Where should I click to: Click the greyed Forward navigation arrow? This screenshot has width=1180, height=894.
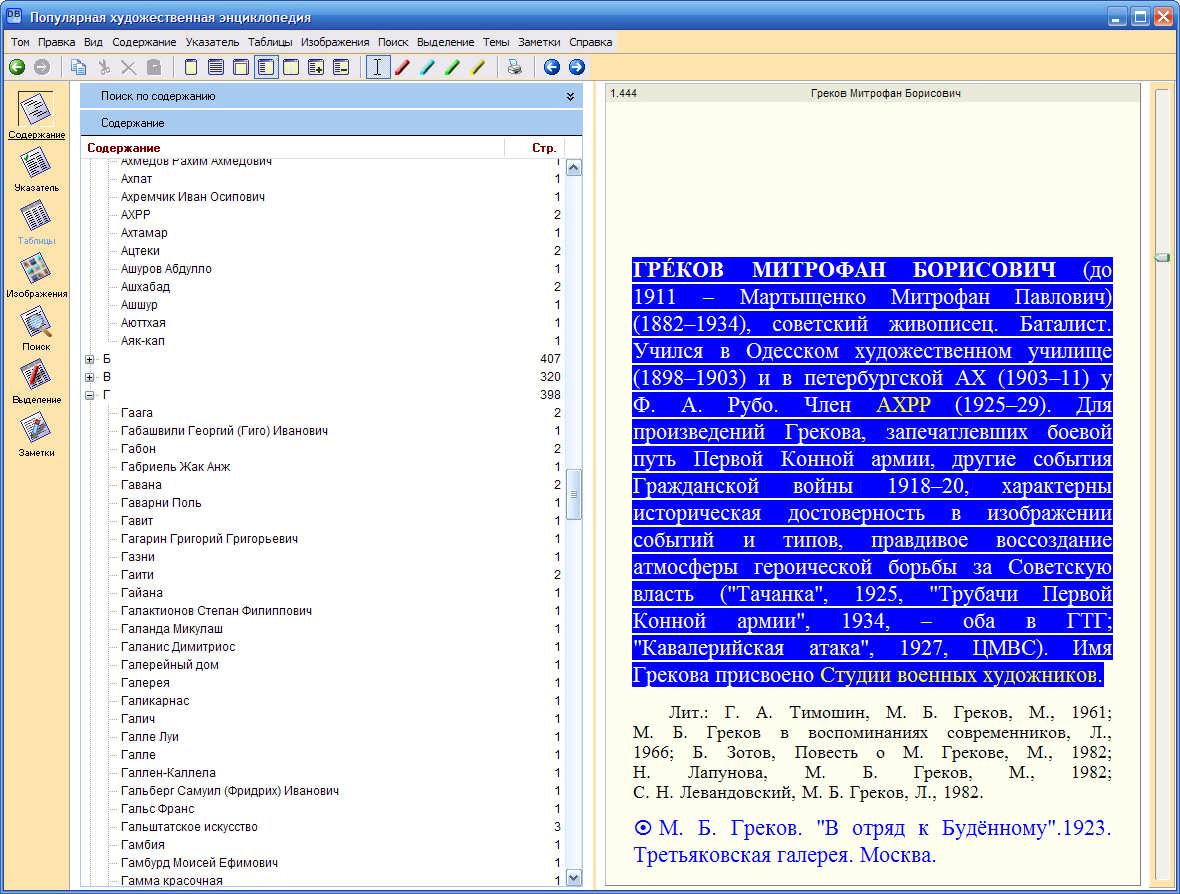(42, 67)
